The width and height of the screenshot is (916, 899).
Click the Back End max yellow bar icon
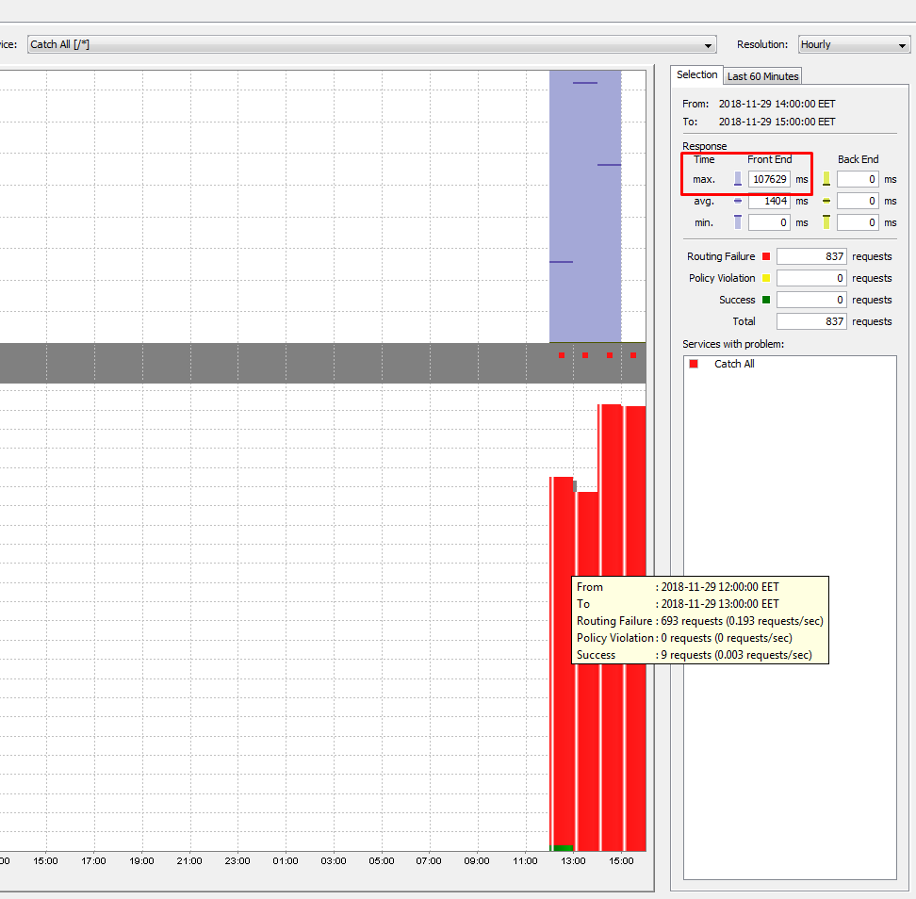click(x=826, y=179)
